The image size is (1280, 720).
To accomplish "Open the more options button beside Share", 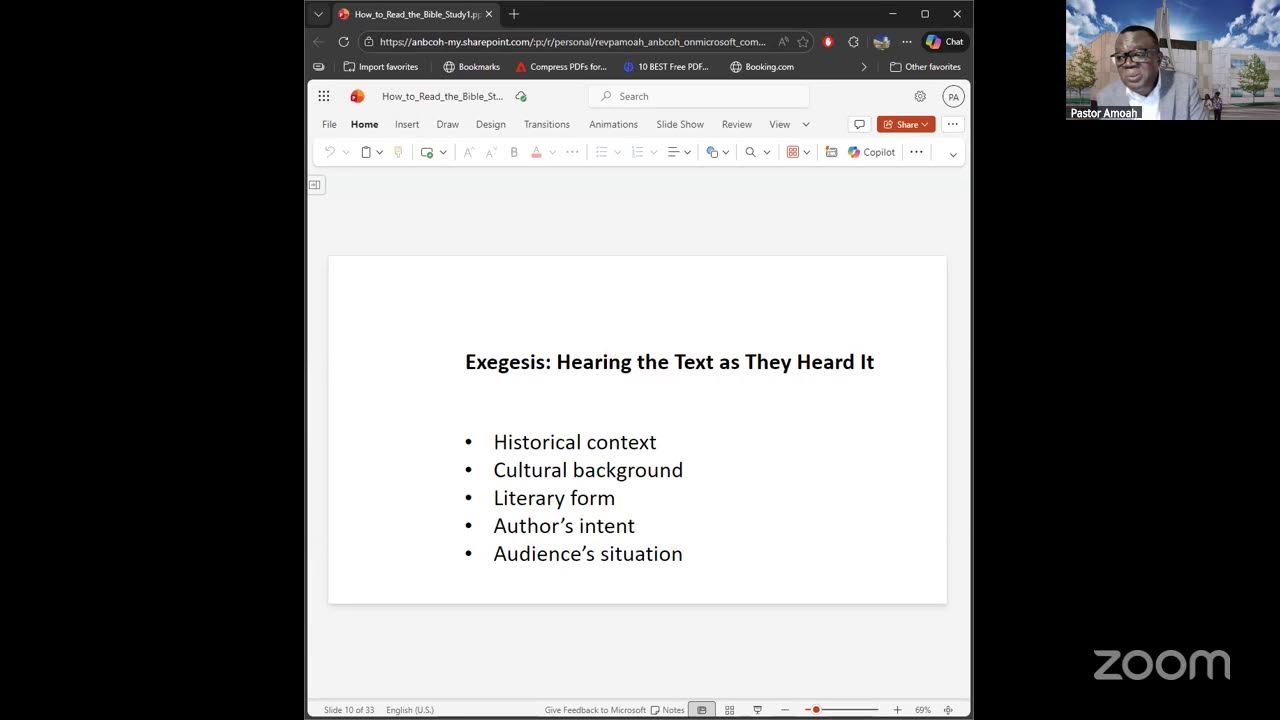I will (953, 124).
